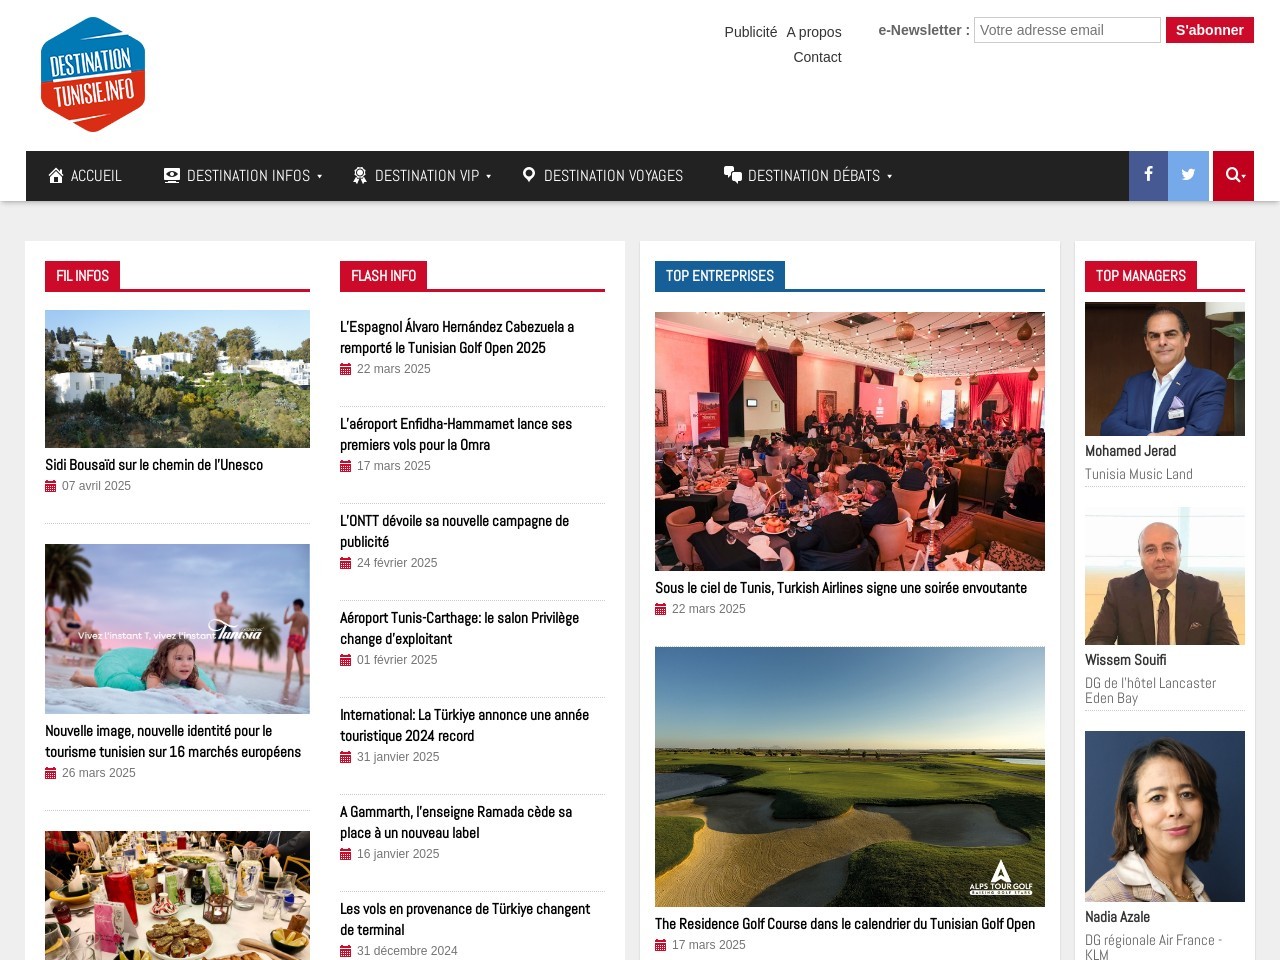Expand the Destination Débats dropdown arrow
Image resolution: width=1280 pixels, height=960 pixels.
pyautogui.click(x=889, y=176)
